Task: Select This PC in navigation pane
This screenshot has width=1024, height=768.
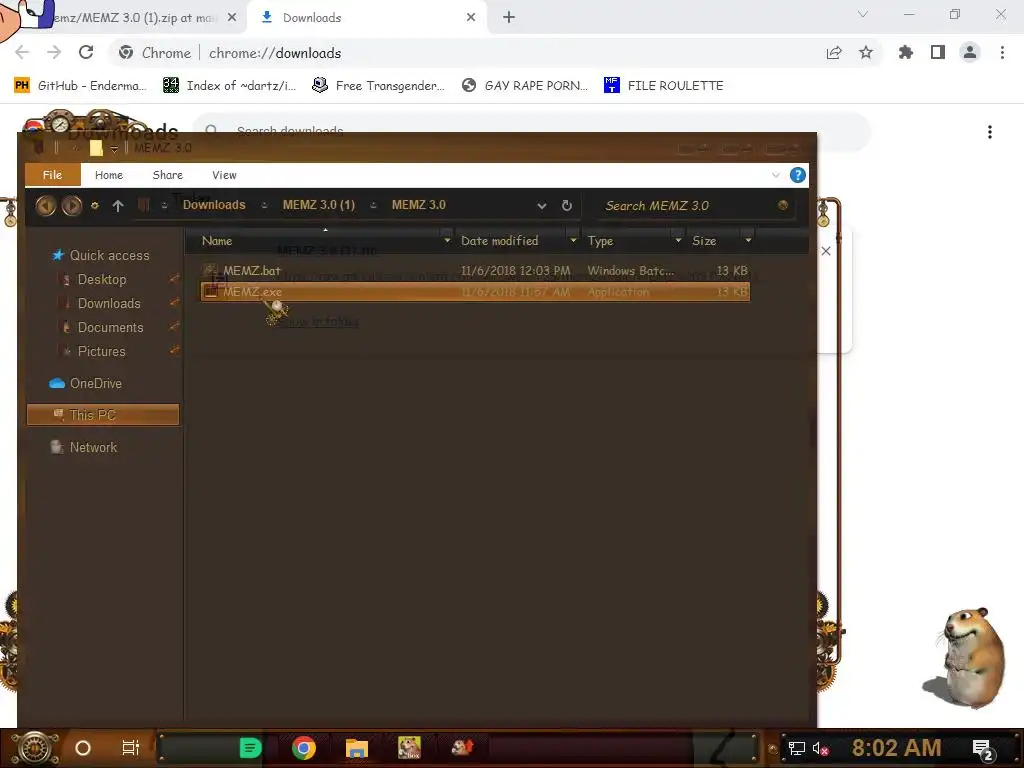Action: [x=103, y=415]
